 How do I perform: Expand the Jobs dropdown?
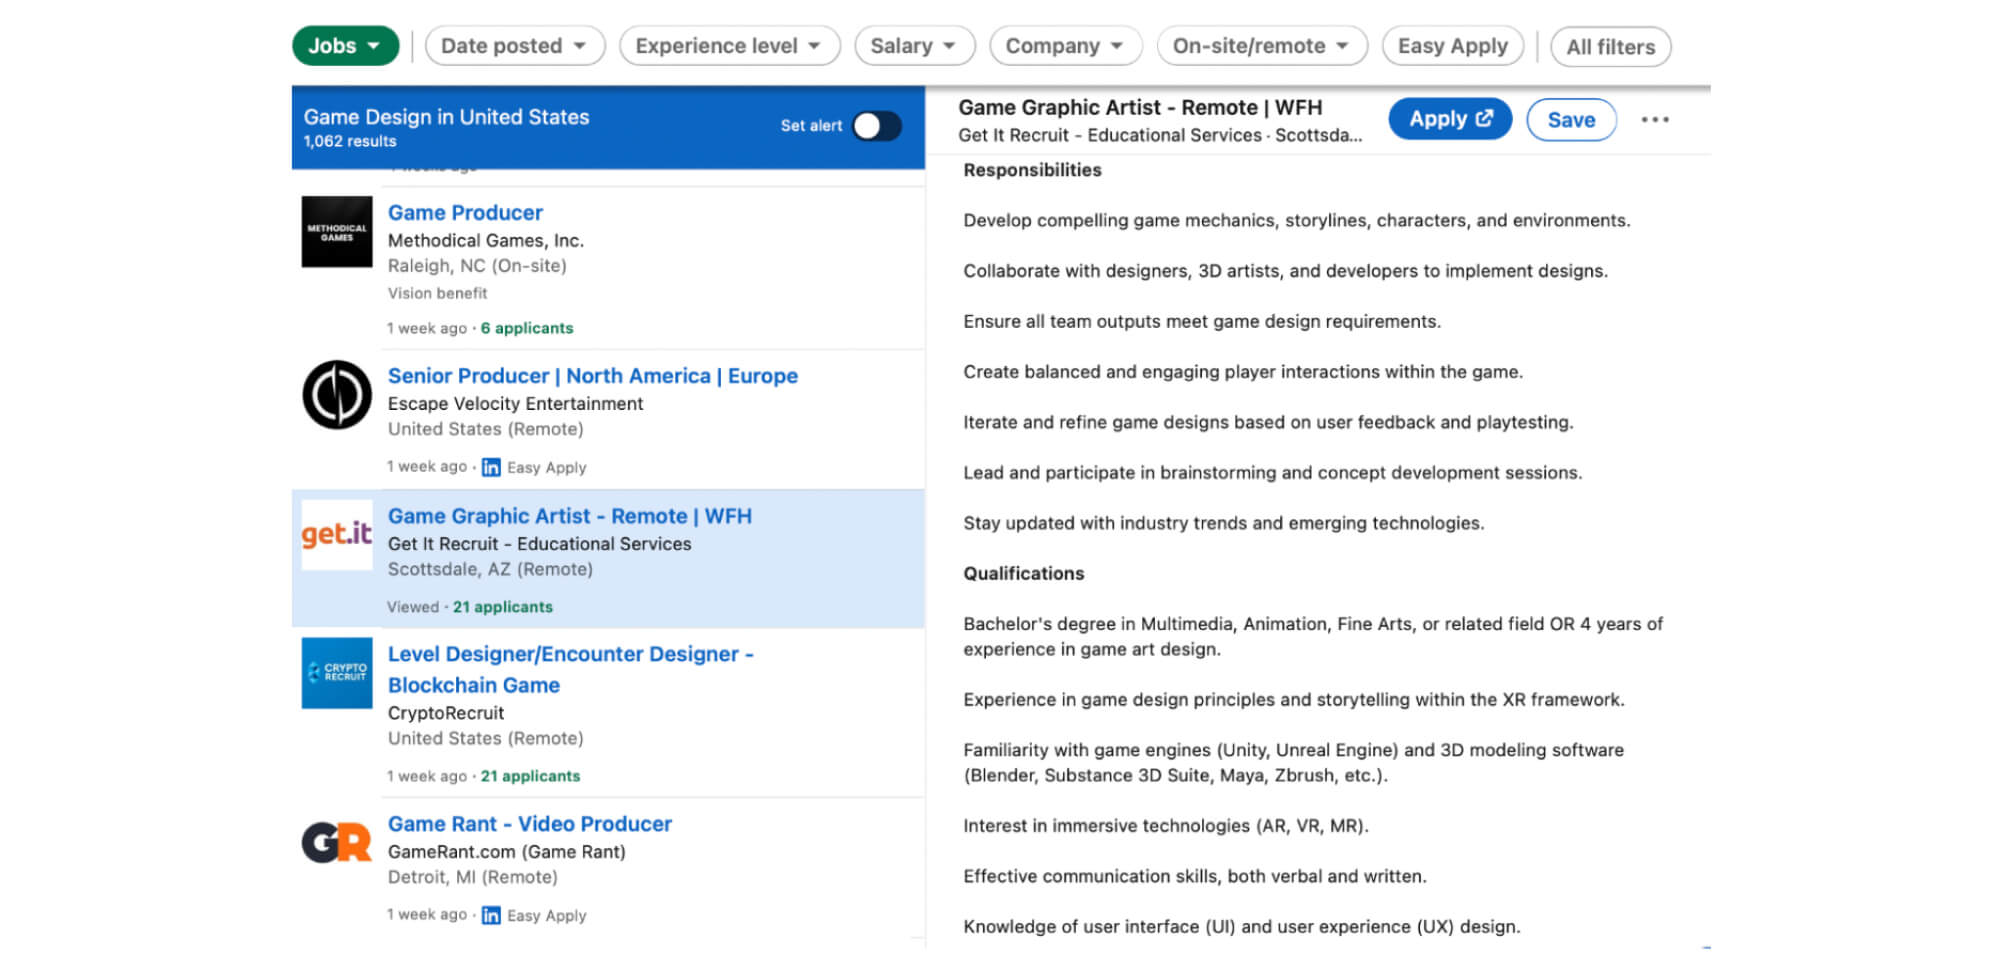(345, 46)
